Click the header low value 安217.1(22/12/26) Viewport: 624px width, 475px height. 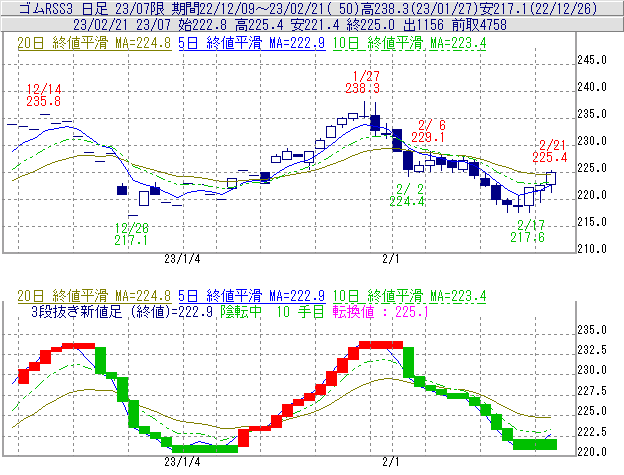click(538, 8)
